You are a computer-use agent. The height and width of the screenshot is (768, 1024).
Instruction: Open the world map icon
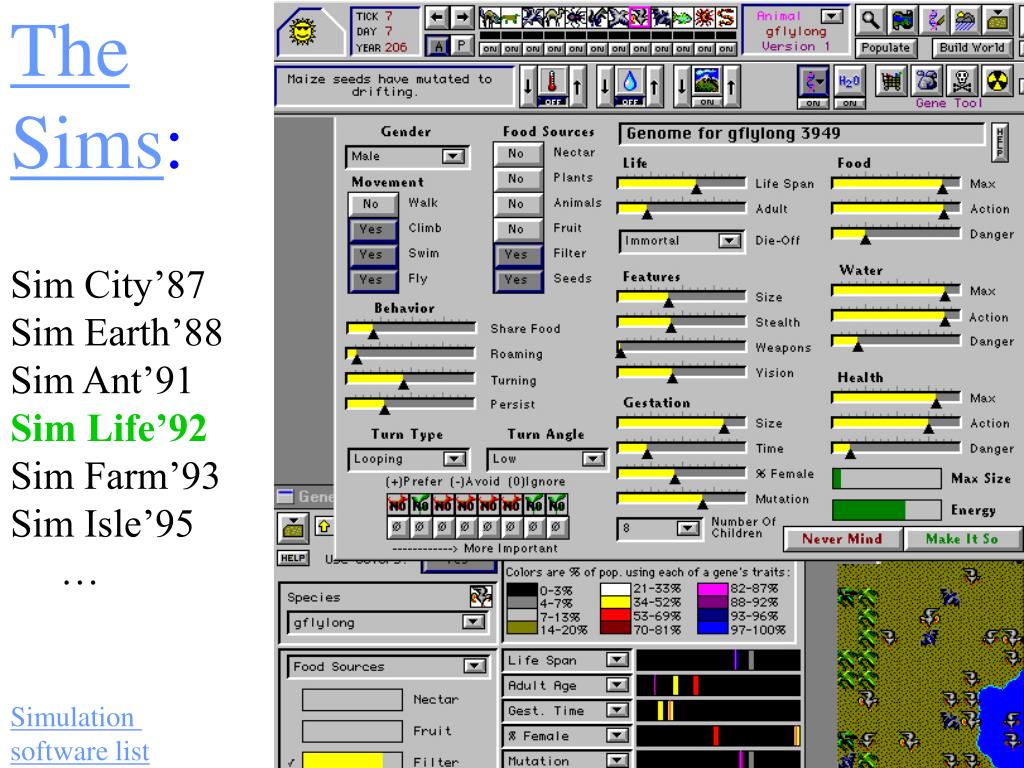pyautogui.click(x=903, y=20)
